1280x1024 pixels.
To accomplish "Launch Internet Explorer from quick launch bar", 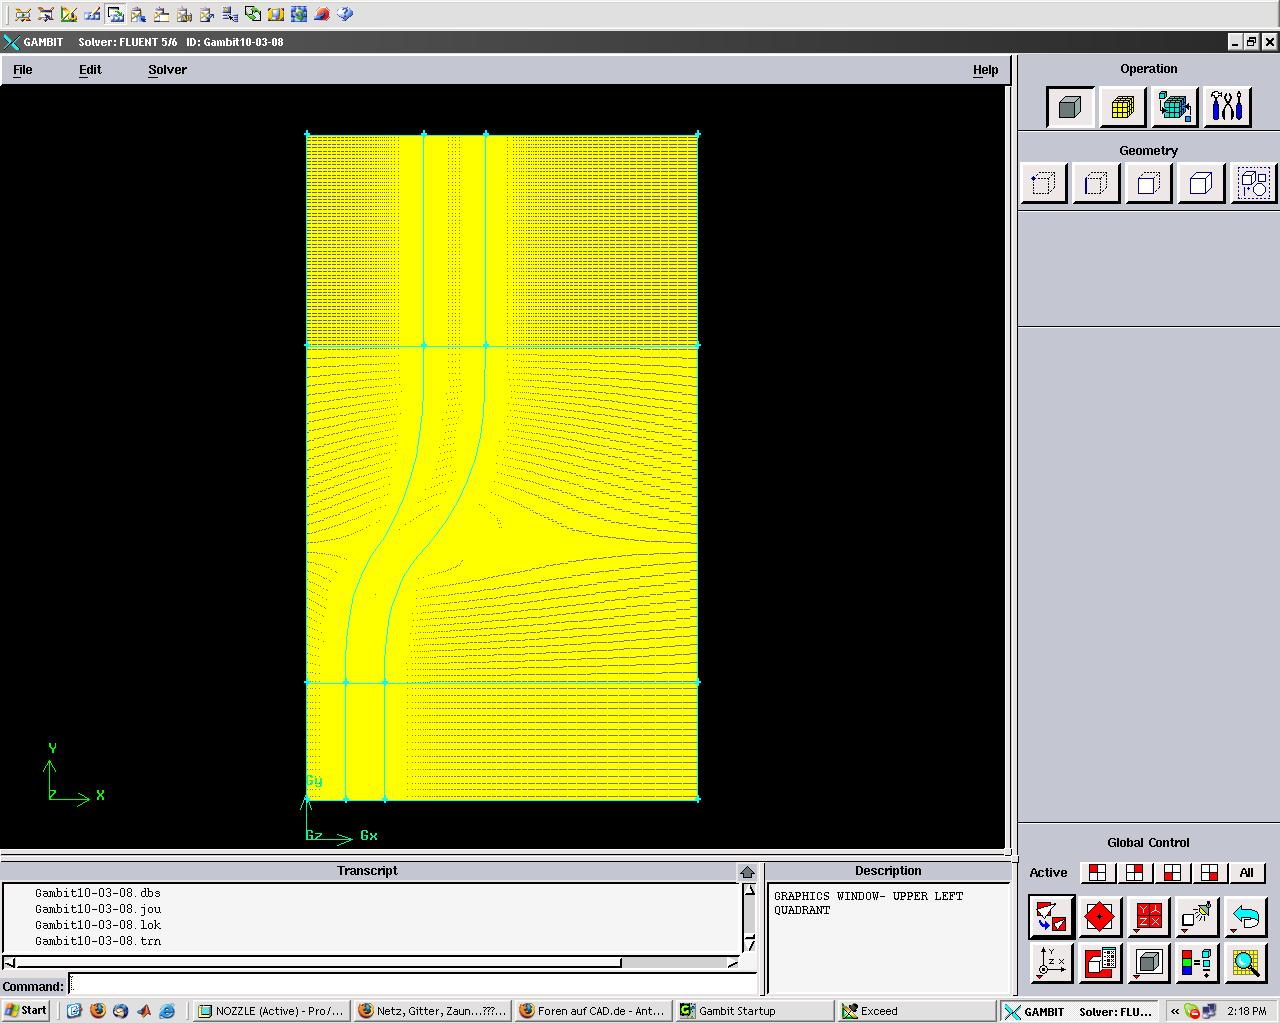I will pyautogui.click(x=167, y=1011).
